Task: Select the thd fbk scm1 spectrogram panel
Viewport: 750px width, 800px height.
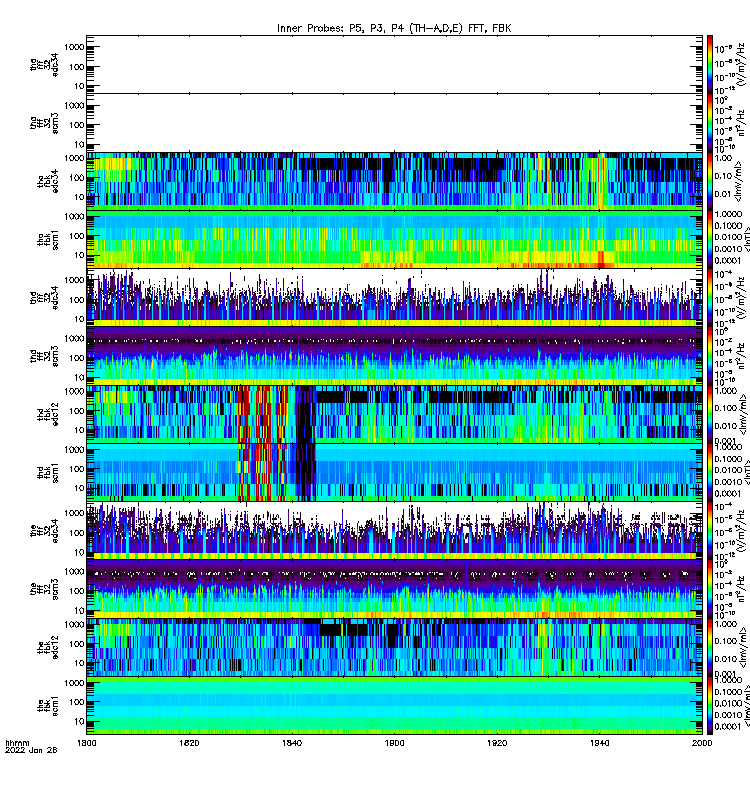Action: click(x=394, y=472)
